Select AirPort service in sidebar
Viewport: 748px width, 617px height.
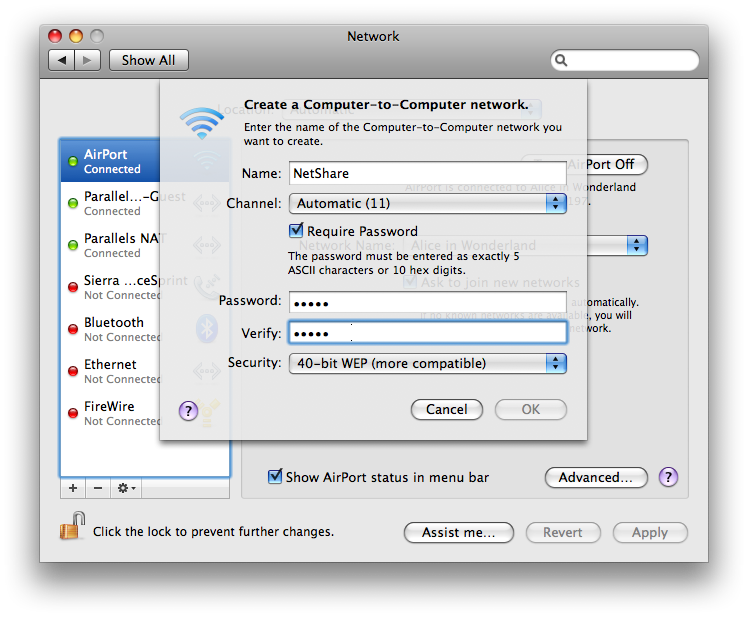point(110,161)
